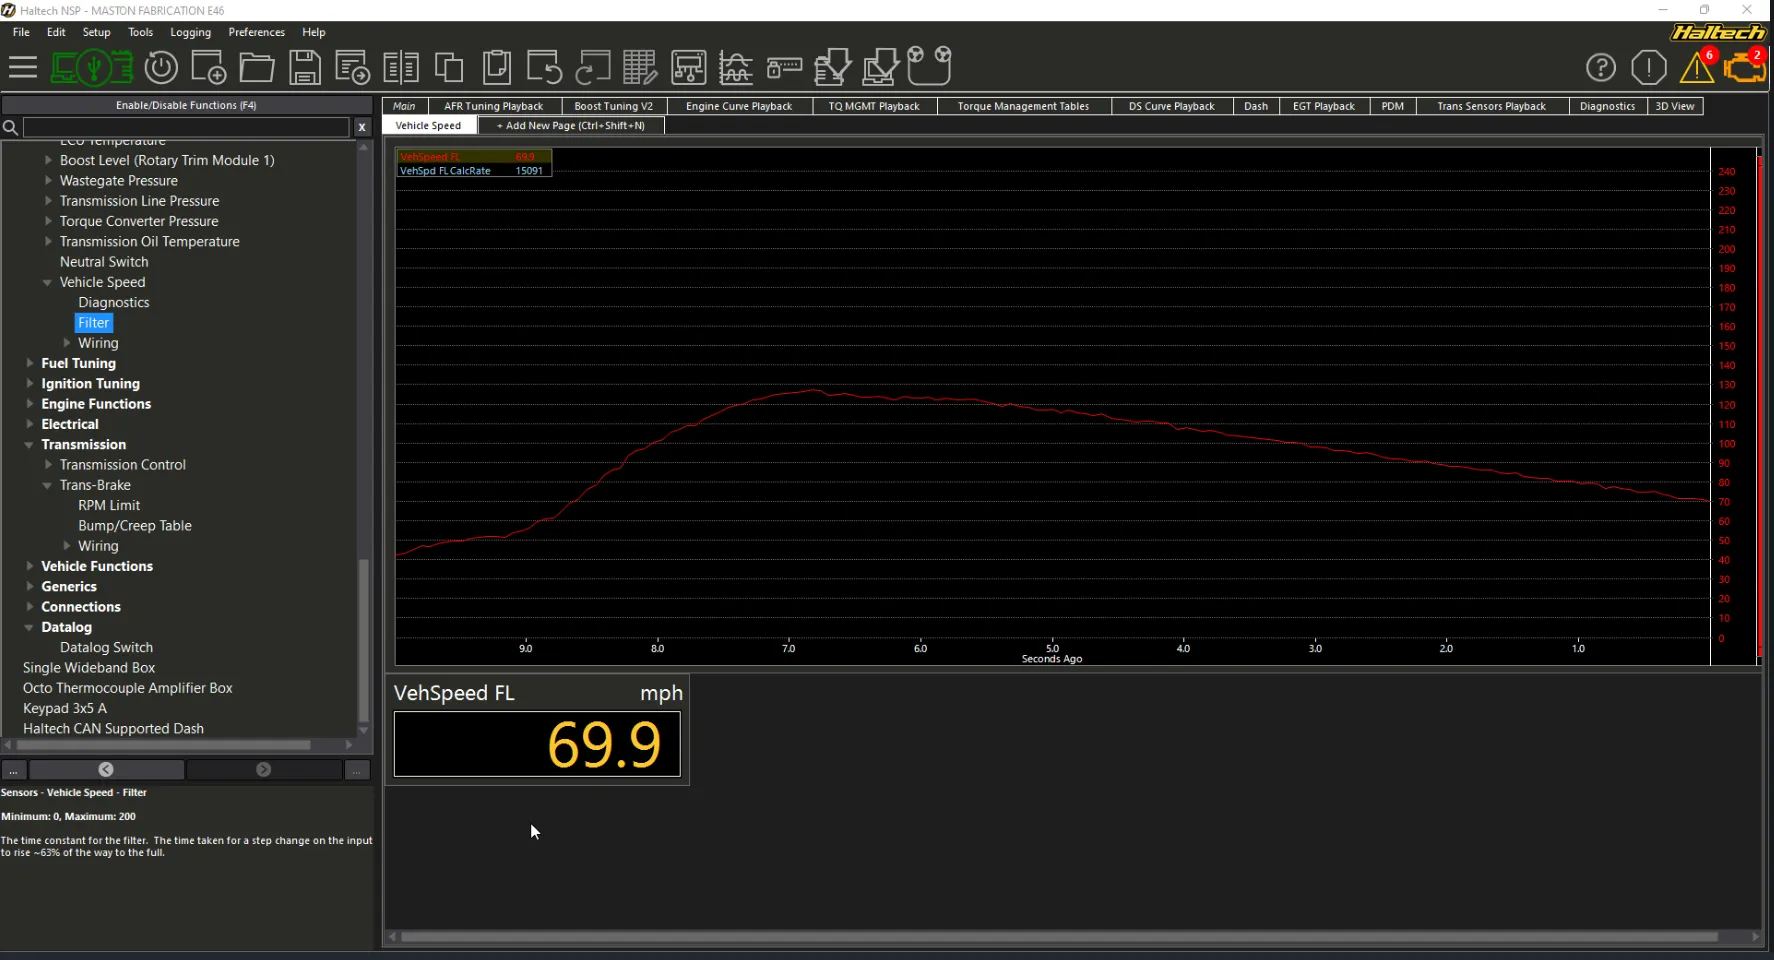Click the lock ruler icon

pos(784,68)
